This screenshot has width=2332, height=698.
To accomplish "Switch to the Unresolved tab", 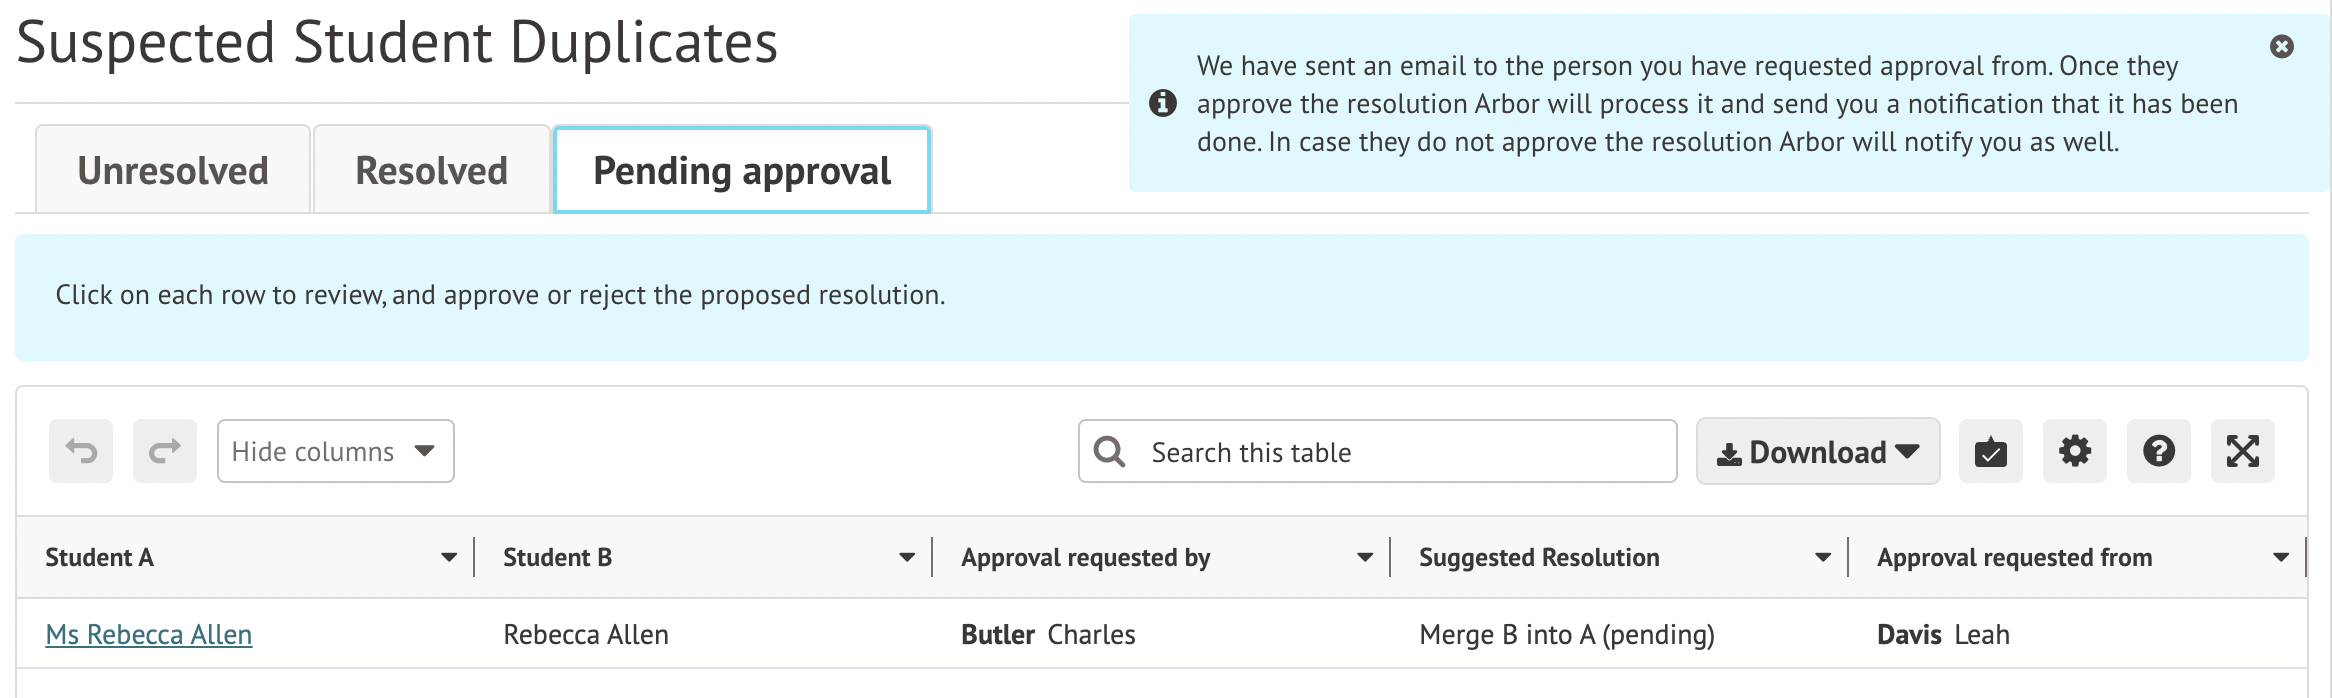I will (173, 171).
